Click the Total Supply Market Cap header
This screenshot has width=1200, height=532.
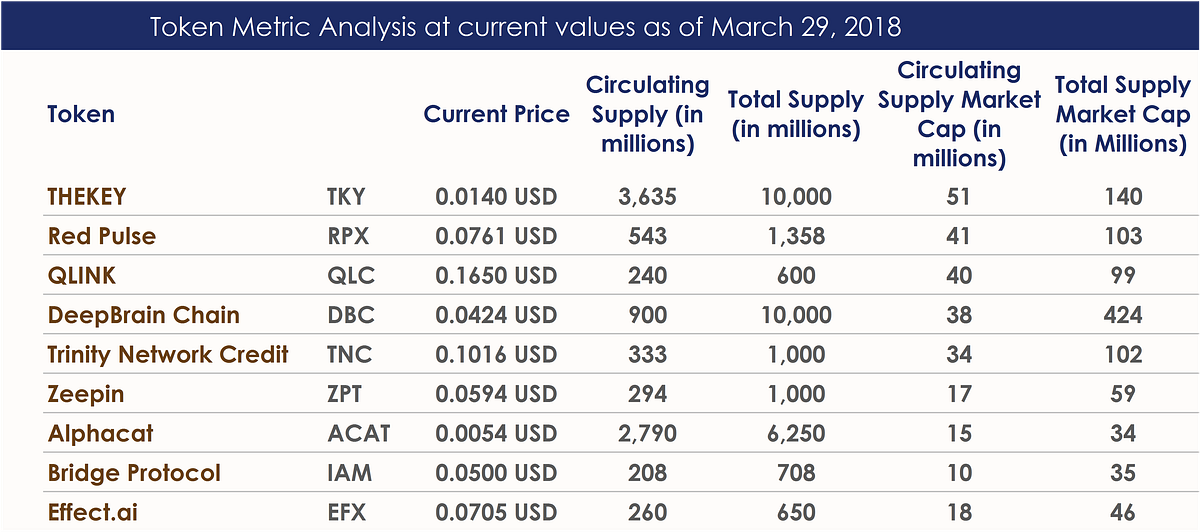(1123, 114)
